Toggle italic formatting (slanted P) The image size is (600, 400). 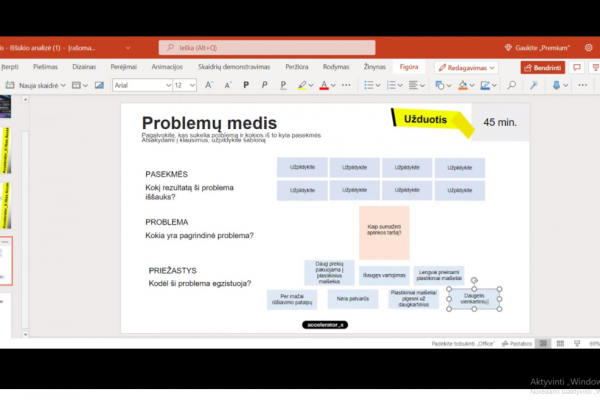pos(264,85)
